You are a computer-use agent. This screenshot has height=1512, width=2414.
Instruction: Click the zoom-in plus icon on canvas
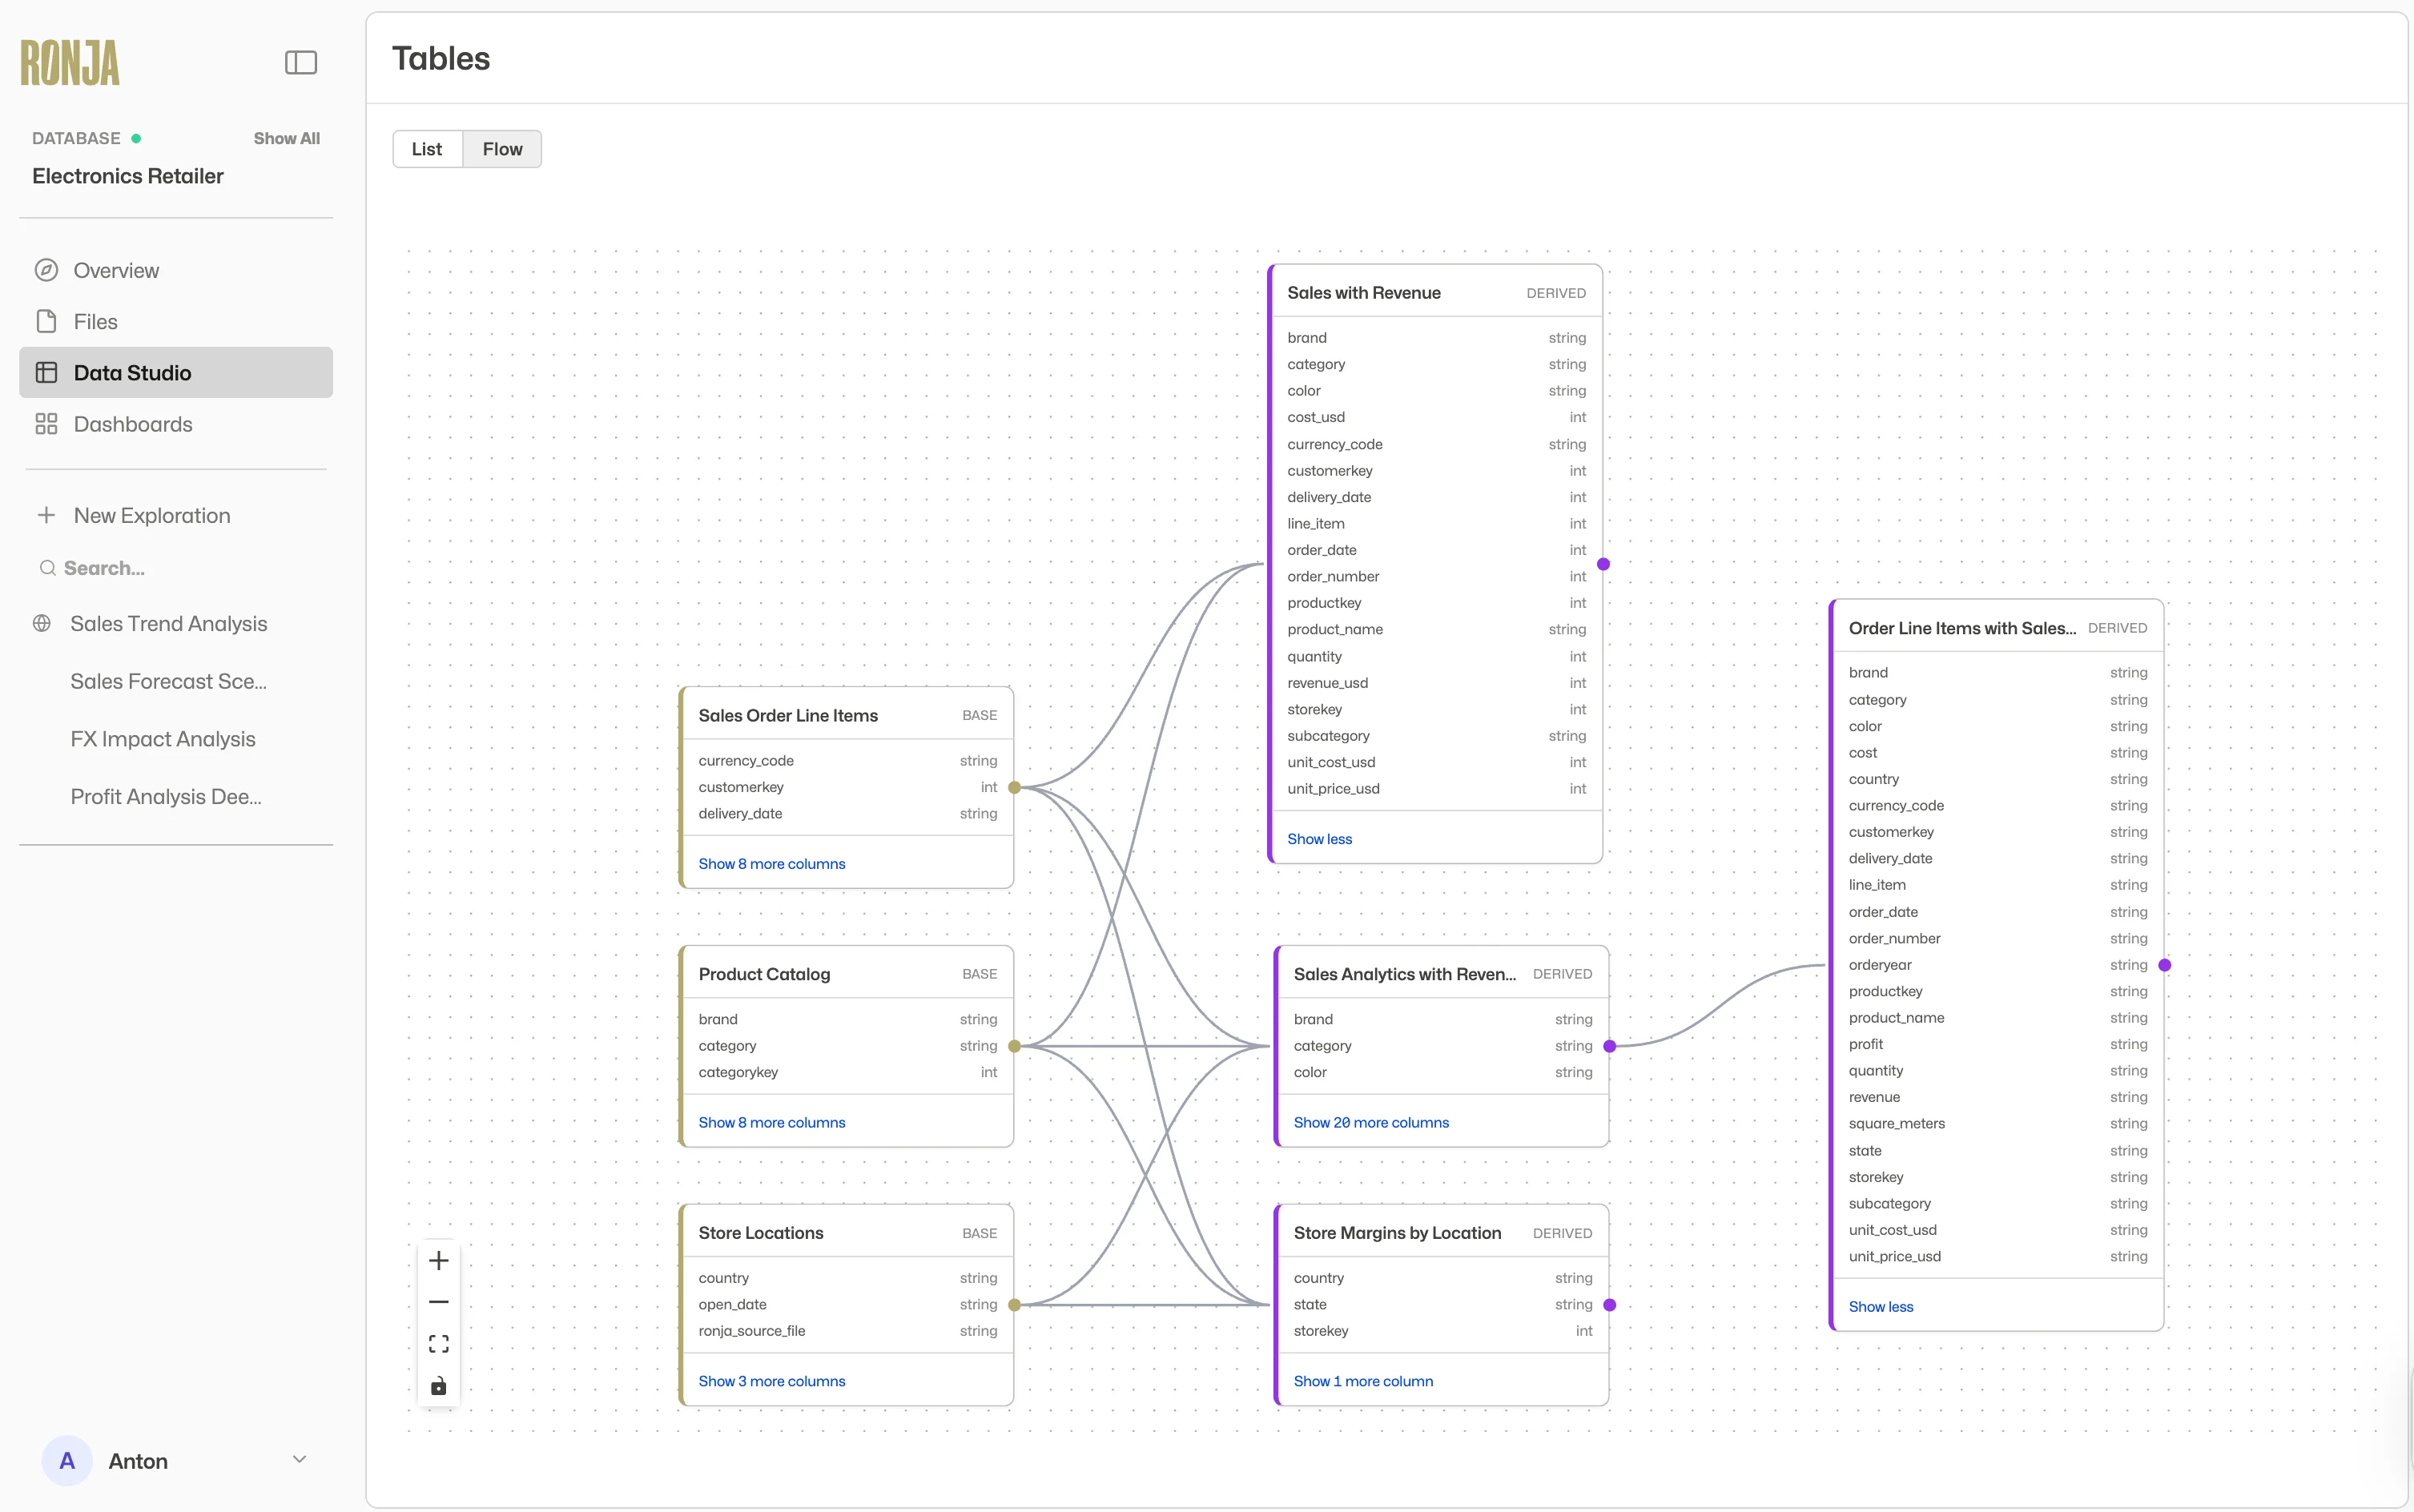pos(439,1260)
